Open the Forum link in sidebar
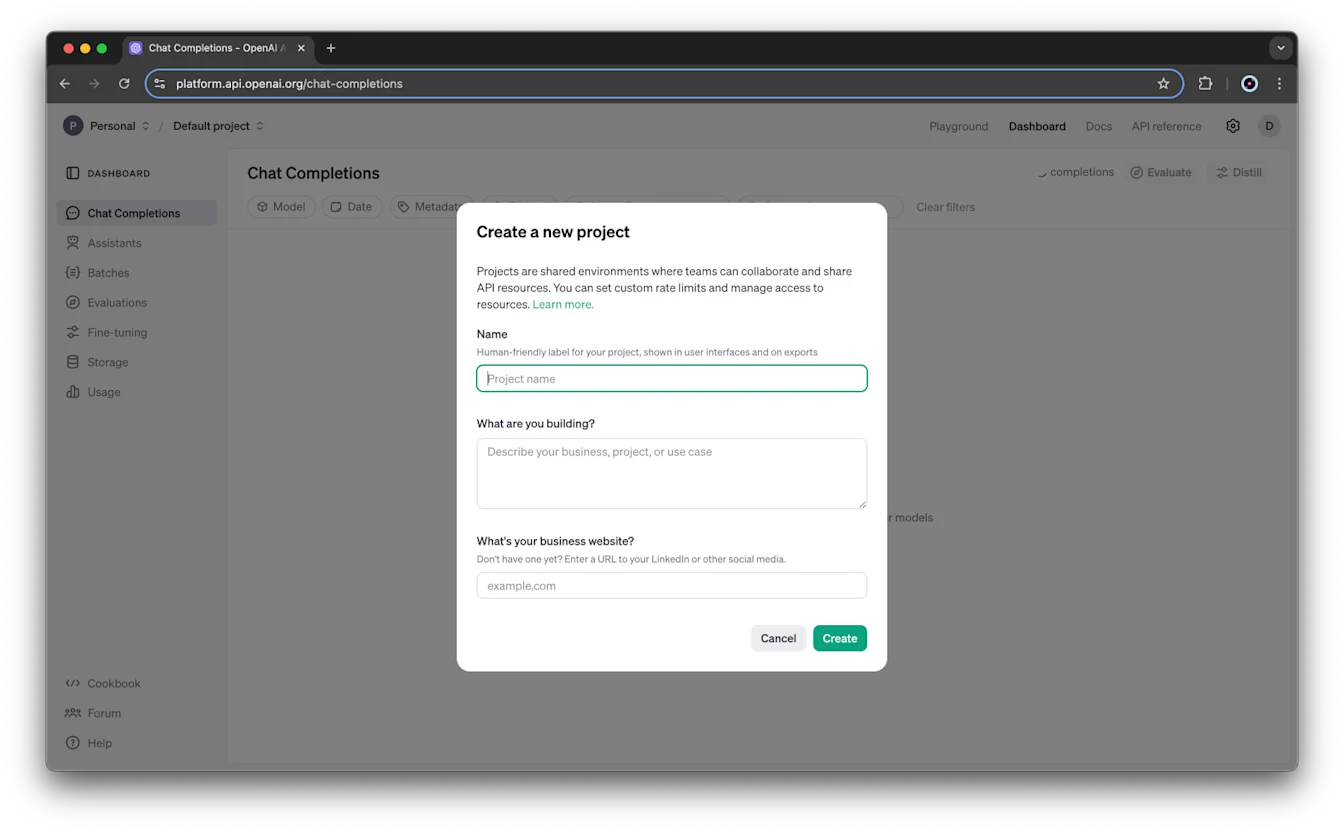1344x832 pixels. click(x=93, y=714)
